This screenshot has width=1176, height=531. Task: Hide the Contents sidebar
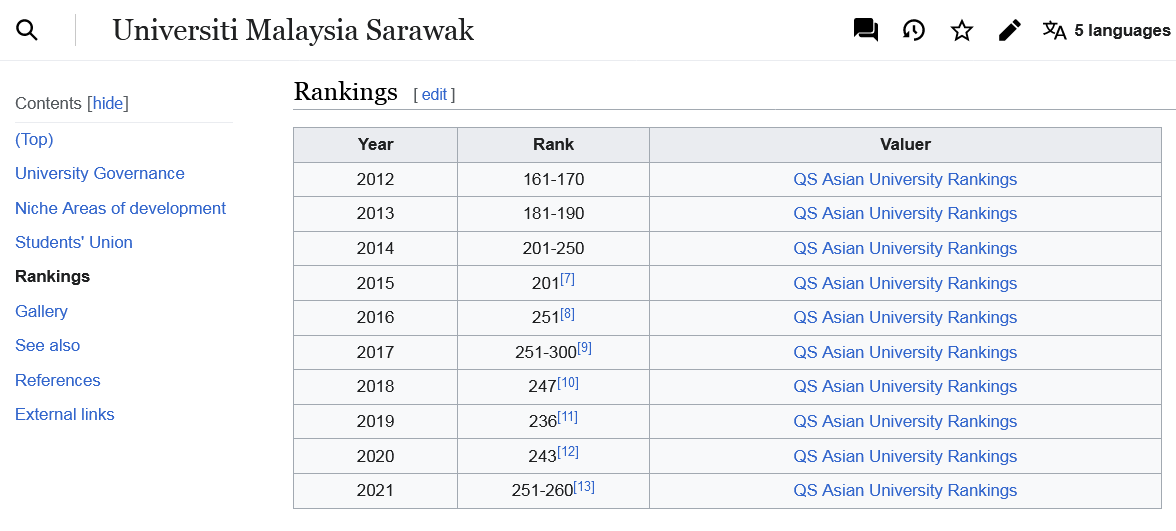pyautogui.click(x=108, y=104)
